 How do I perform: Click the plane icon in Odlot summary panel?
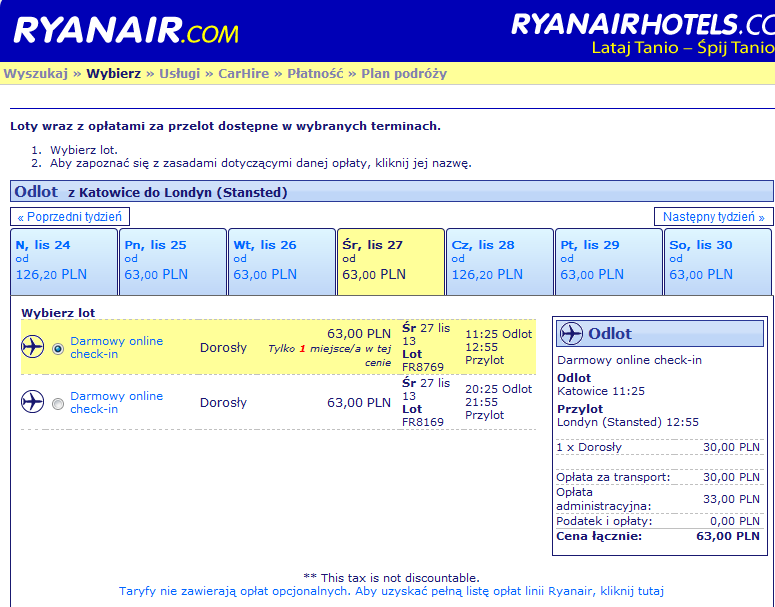pyautogui.click(x=571, y=334)
